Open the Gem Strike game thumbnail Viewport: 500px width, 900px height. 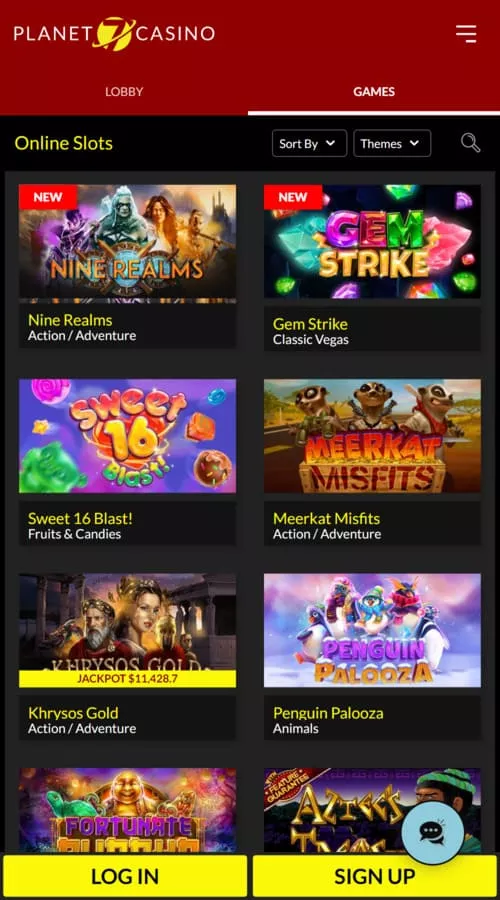coord(372,241)
